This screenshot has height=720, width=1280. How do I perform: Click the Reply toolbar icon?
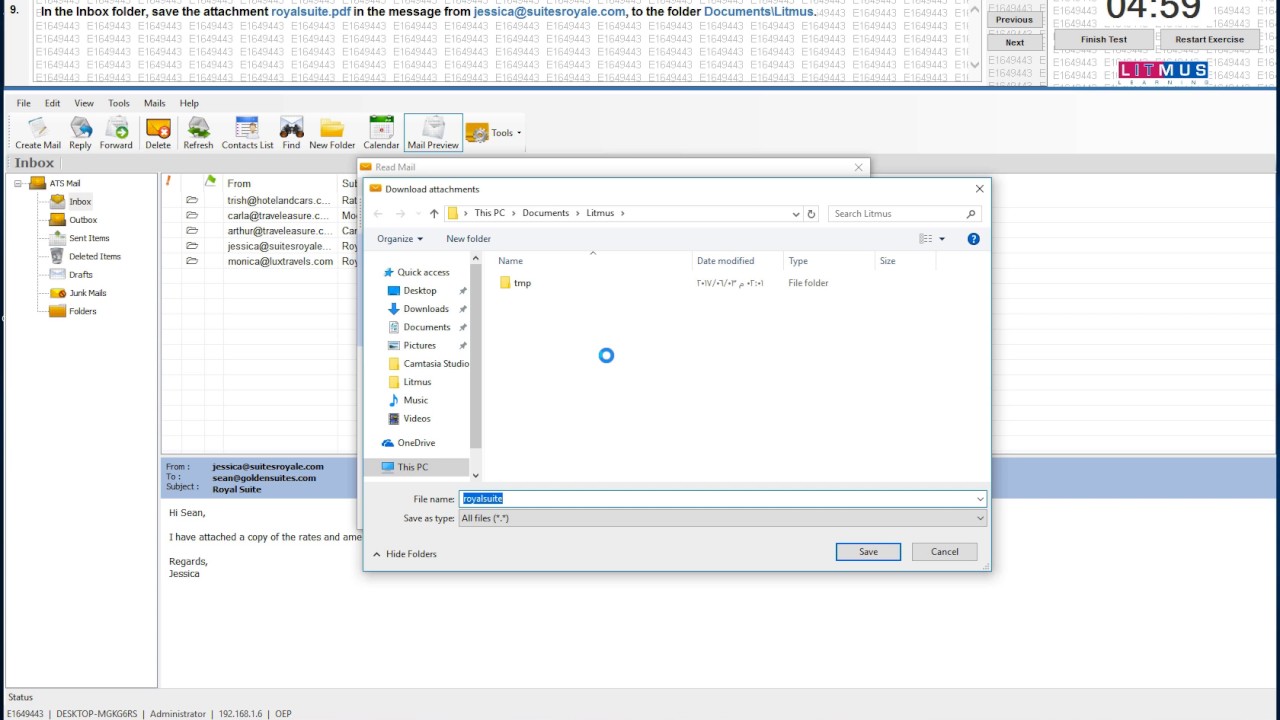pyautogui.click(x=80, y=133)
